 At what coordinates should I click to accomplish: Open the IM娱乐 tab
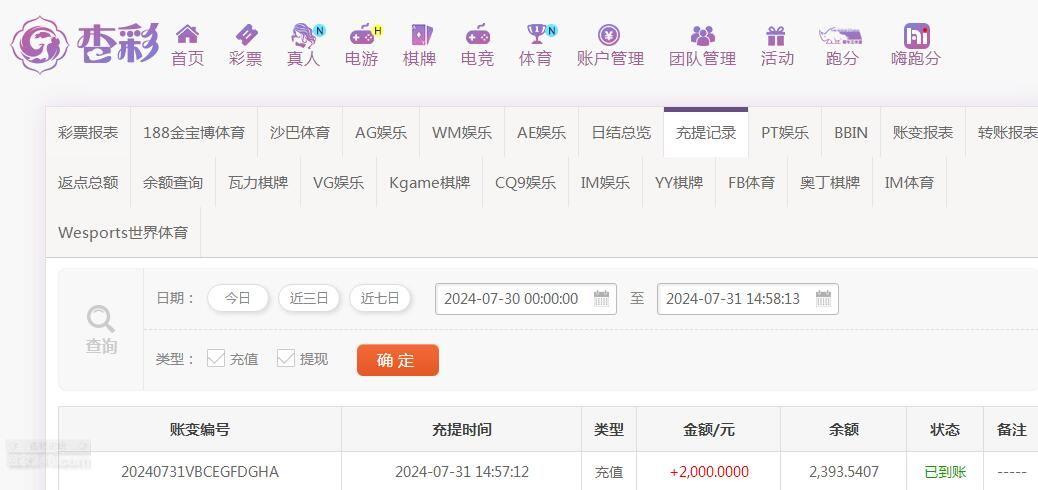coord(605,183)
